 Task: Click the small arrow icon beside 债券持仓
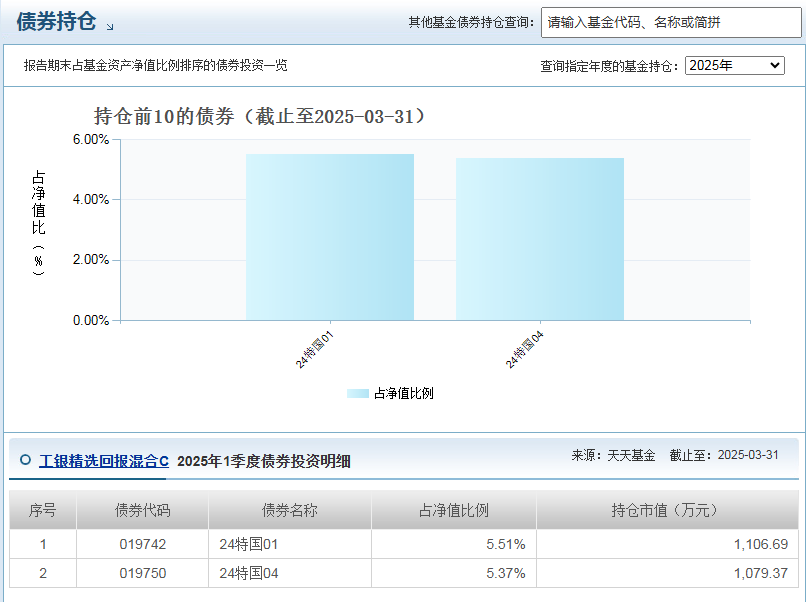pos(110,27)
